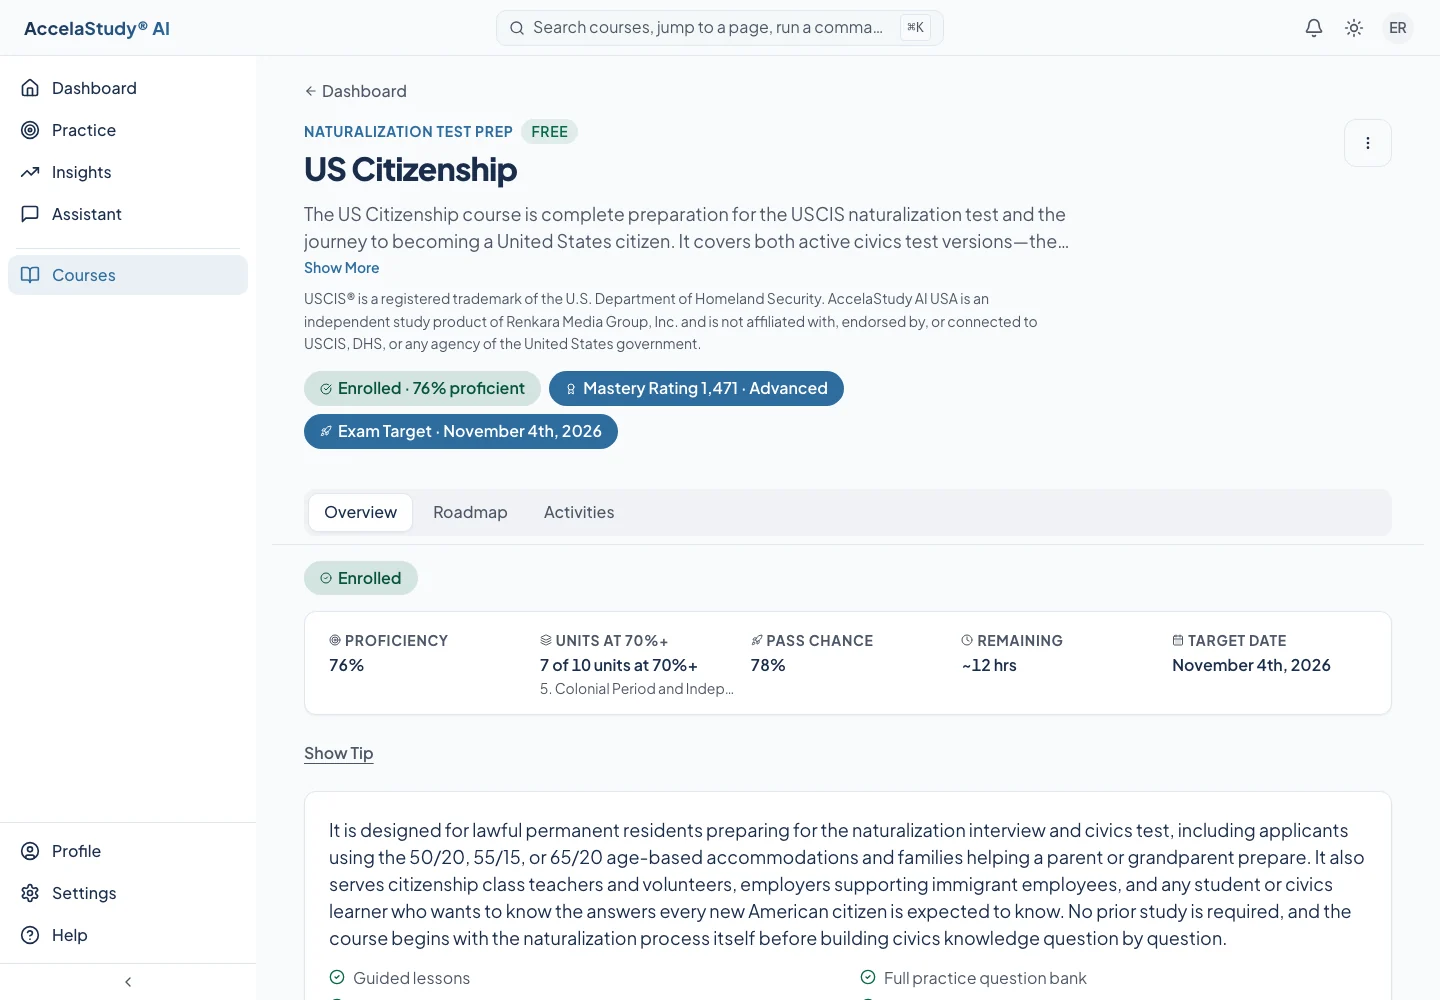Image resolution: width=1440 pixels, height=1000 pixels.
Task: Open the course three-dot options menu
Action: click(x=1368, y=143)
